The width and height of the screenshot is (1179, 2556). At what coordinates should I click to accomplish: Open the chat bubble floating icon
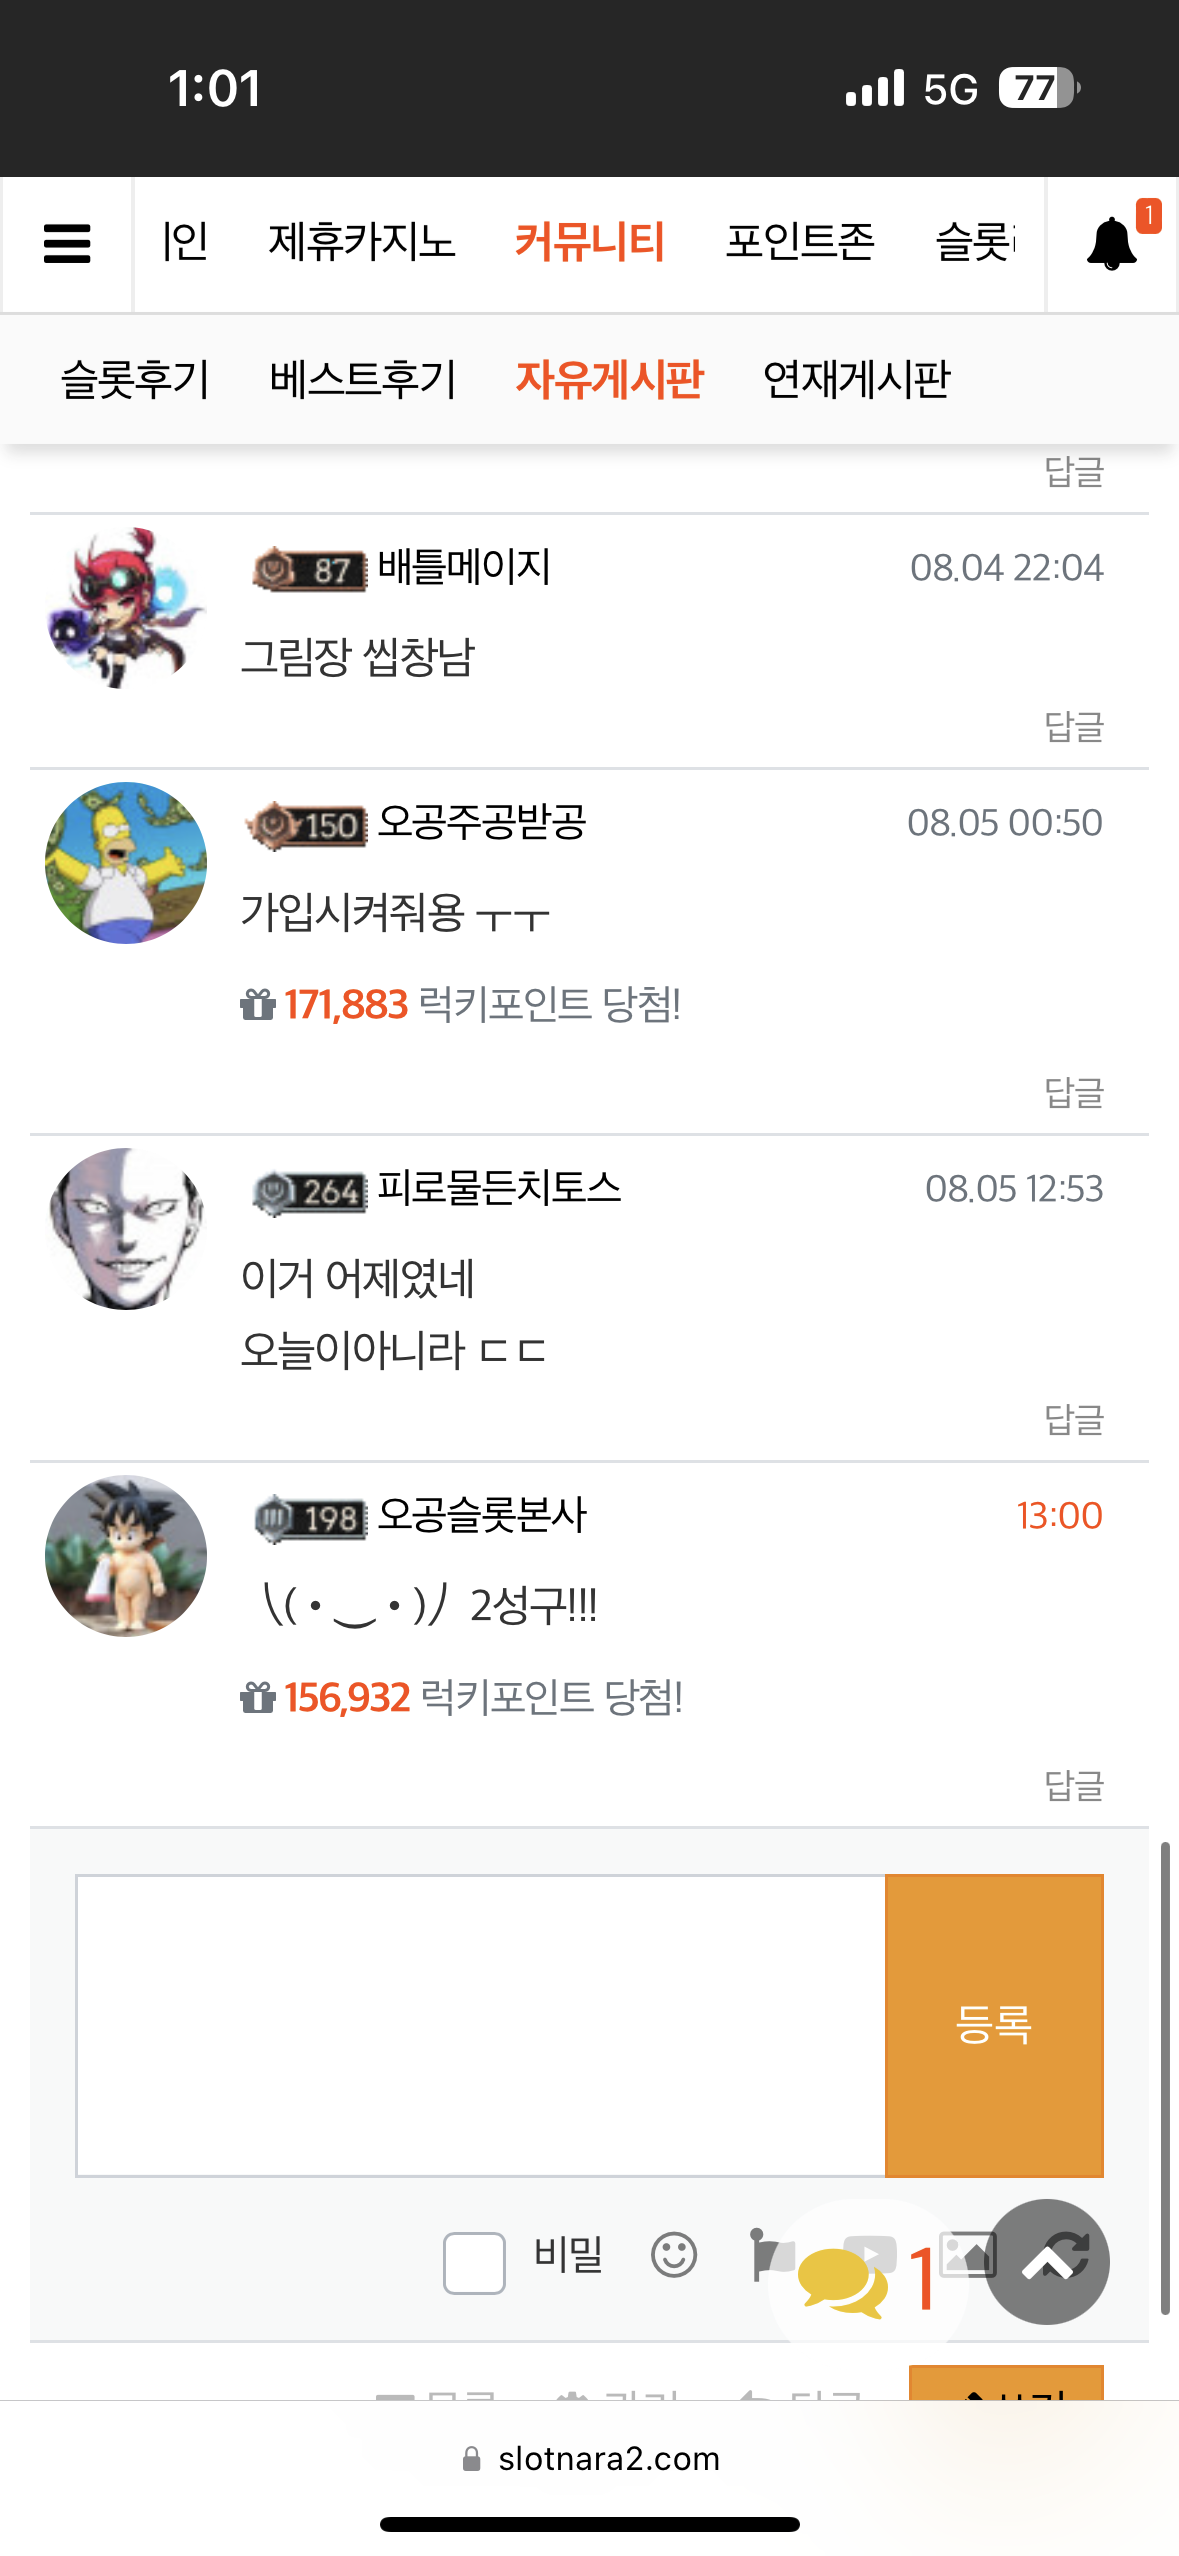843,2280
